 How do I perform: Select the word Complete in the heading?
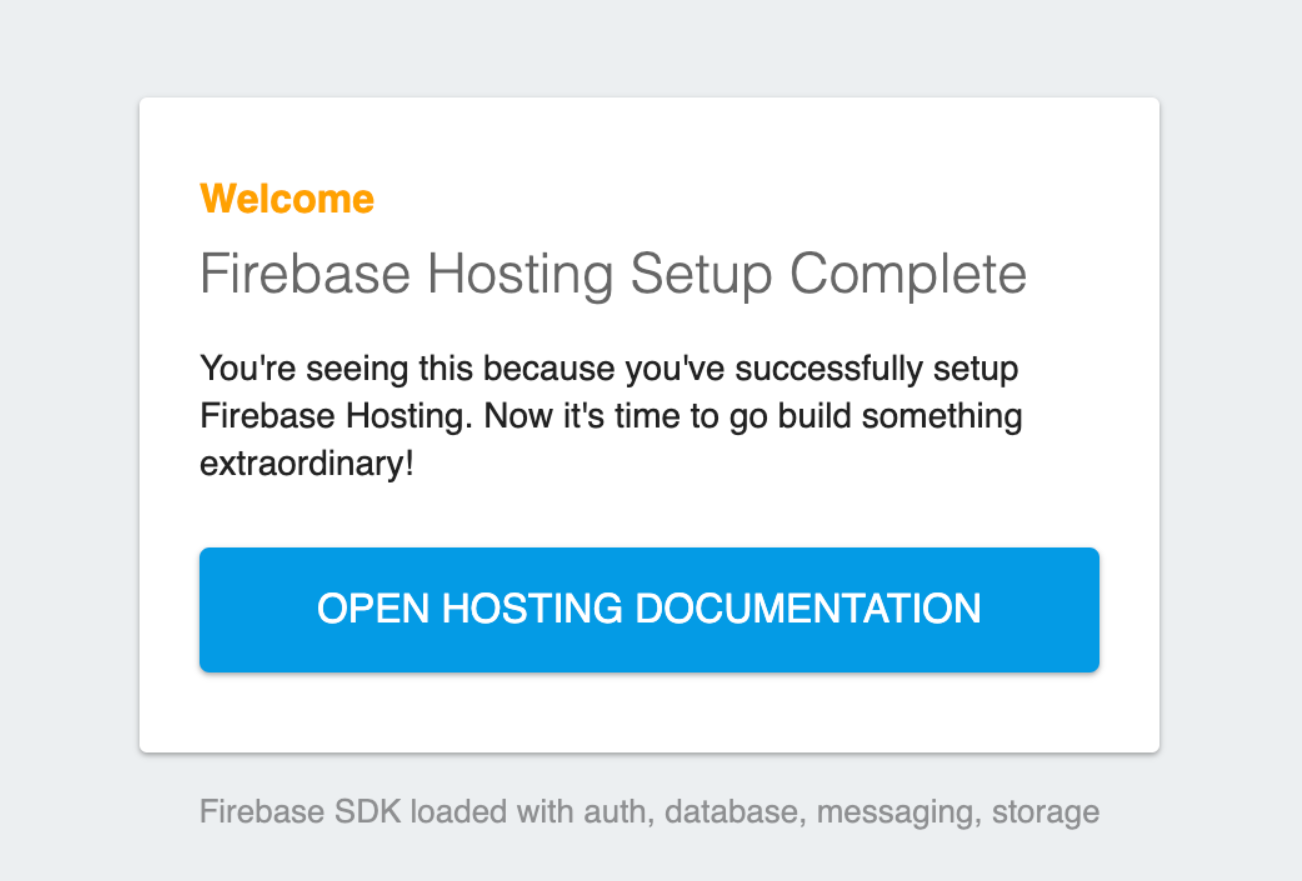coord(917,273)
